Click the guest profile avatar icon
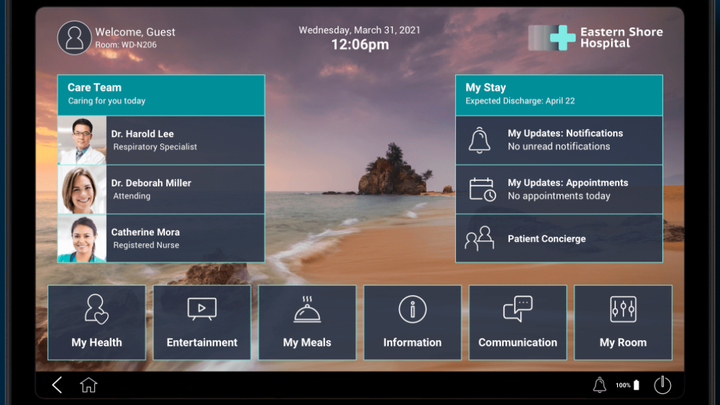 click(x=74, y=38)
